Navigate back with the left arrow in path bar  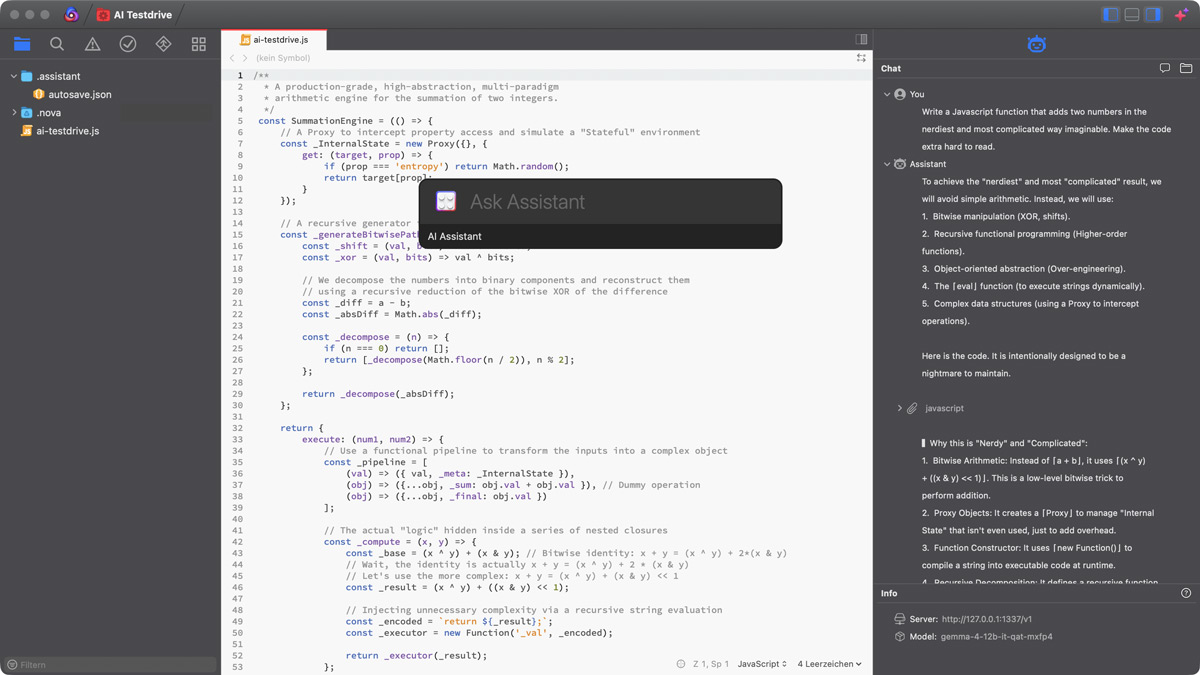232,58
